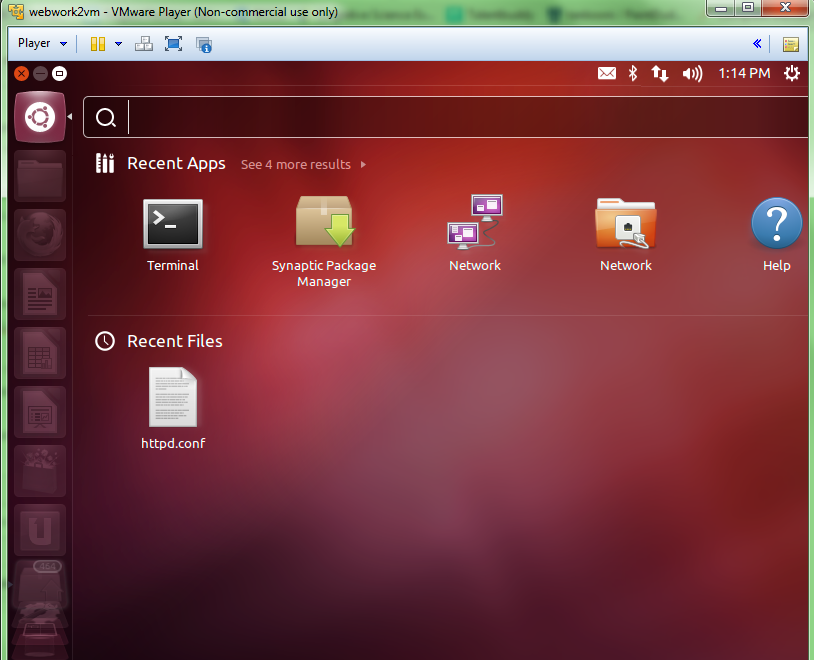
Task: Open the httpd.conf recent file
Action: pos(173,408)
